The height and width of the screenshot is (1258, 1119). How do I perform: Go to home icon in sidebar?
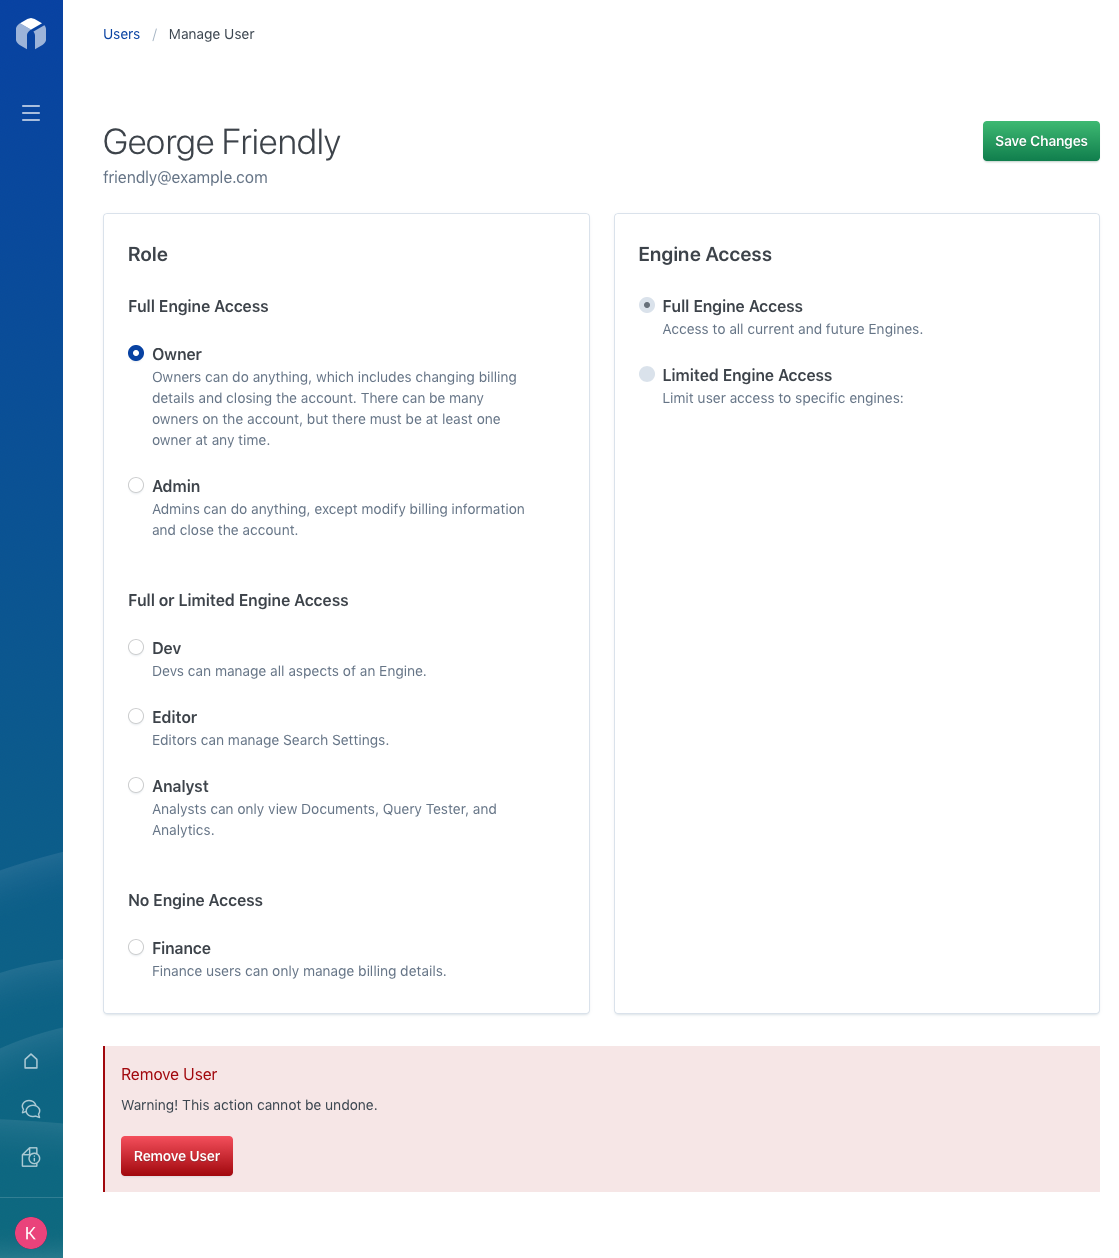pyautogui.click(x=31, y=1061)
